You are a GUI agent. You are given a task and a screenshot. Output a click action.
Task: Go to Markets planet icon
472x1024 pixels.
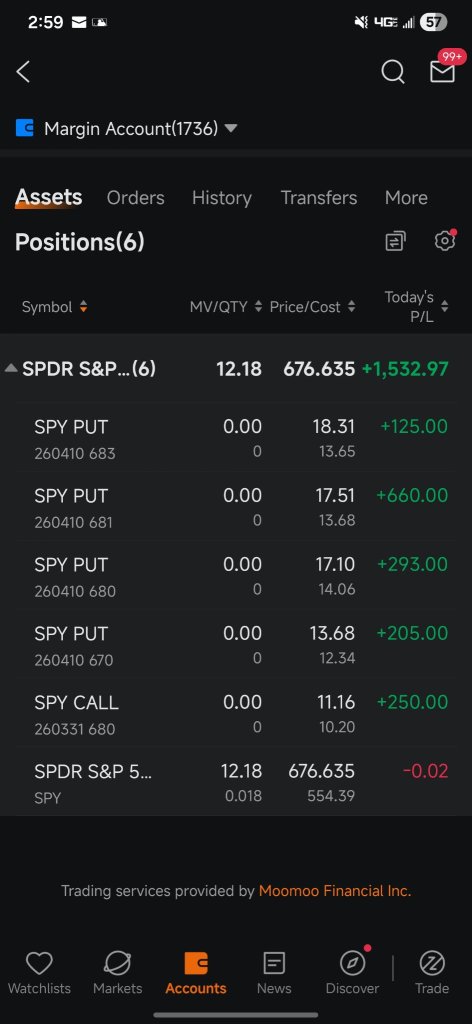point(118,973)
